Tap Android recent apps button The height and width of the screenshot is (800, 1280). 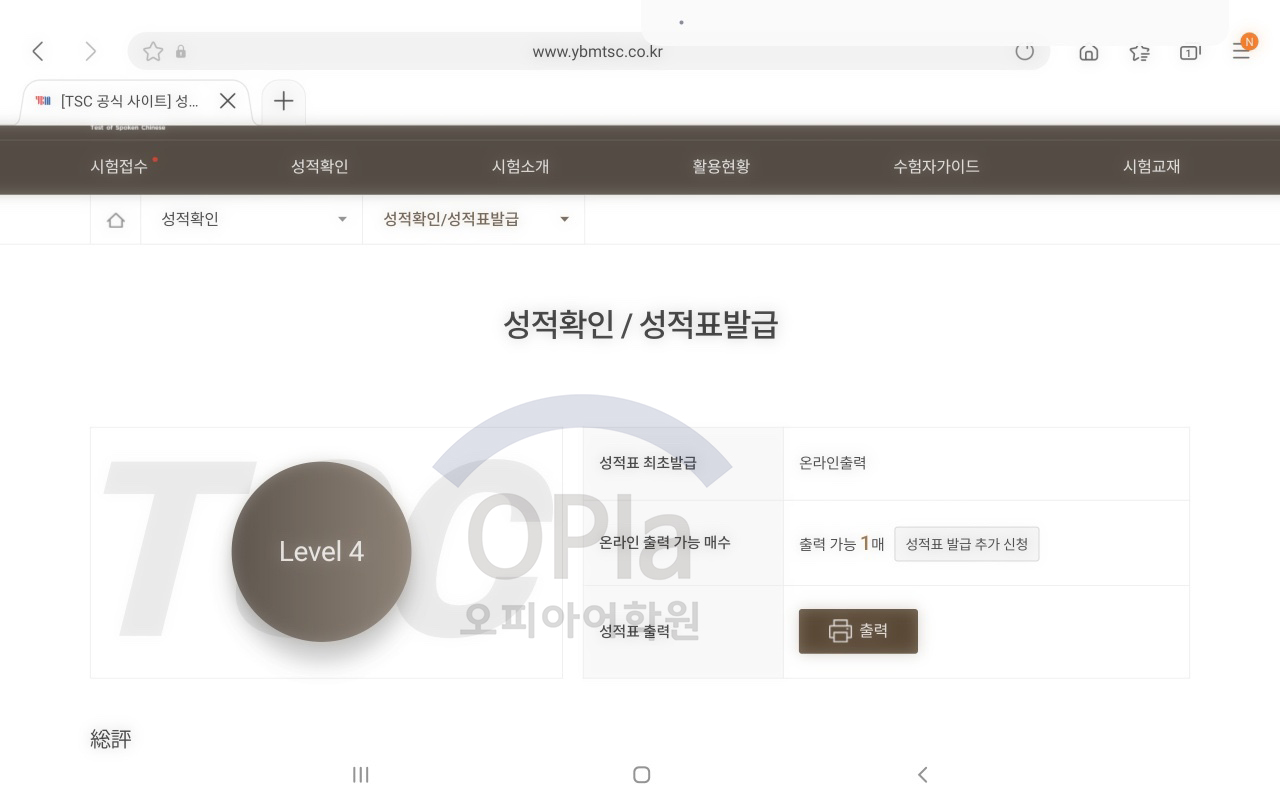pyautogui.click(x=361, y=775)
